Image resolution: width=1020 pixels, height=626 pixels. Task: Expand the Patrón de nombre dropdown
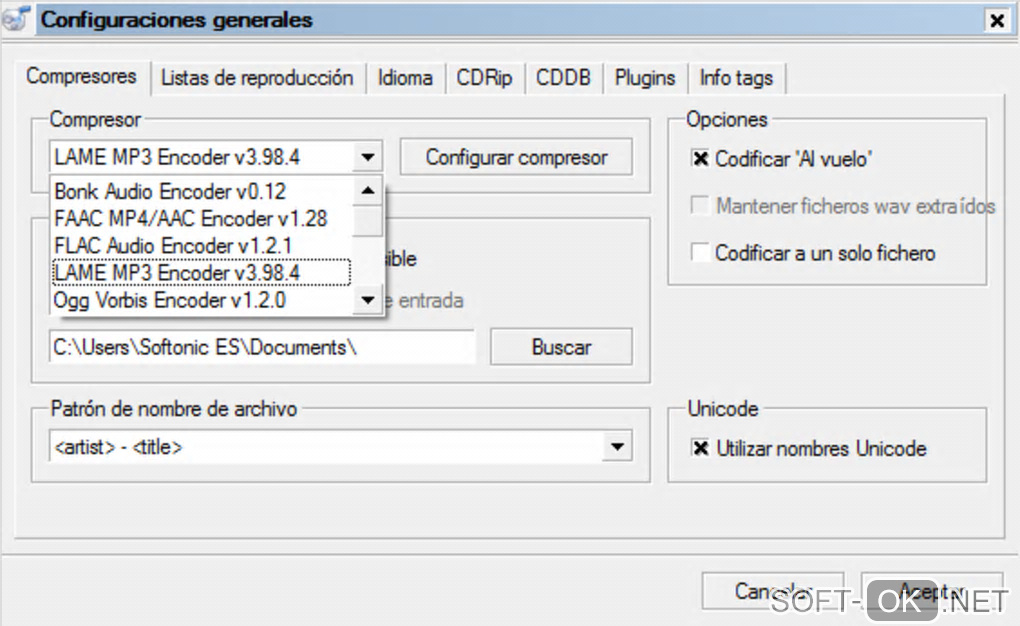[617, 448]
